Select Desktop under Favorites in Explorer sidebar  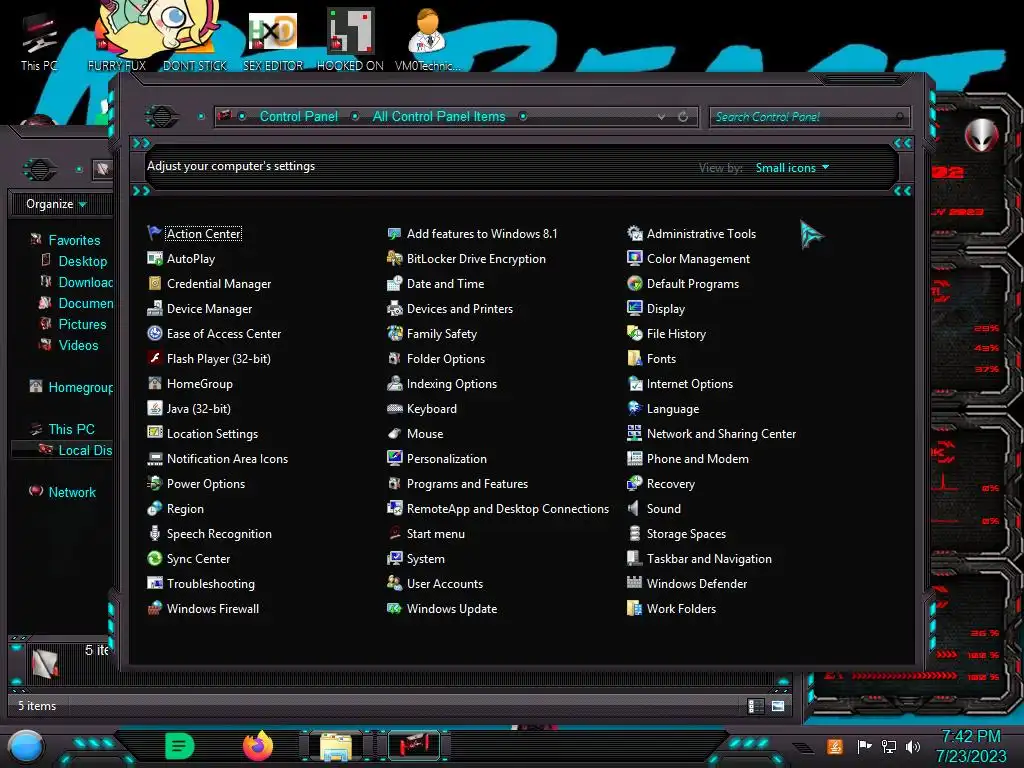[x=82, y=261]
